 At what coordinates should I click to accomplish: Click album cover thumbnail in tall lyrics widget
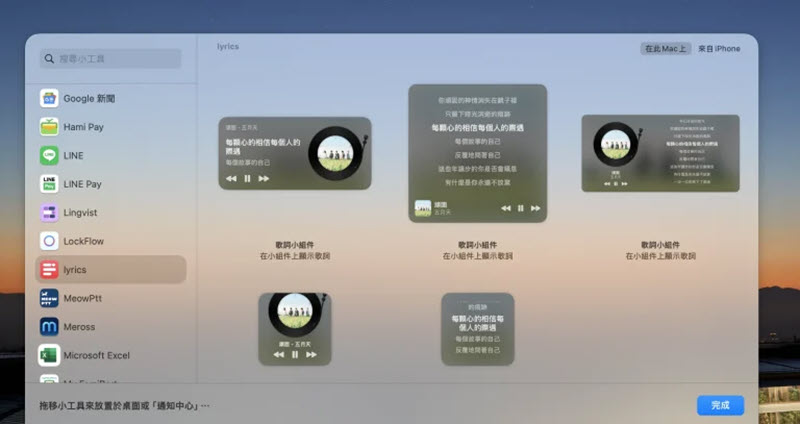(x=422, y=208)
